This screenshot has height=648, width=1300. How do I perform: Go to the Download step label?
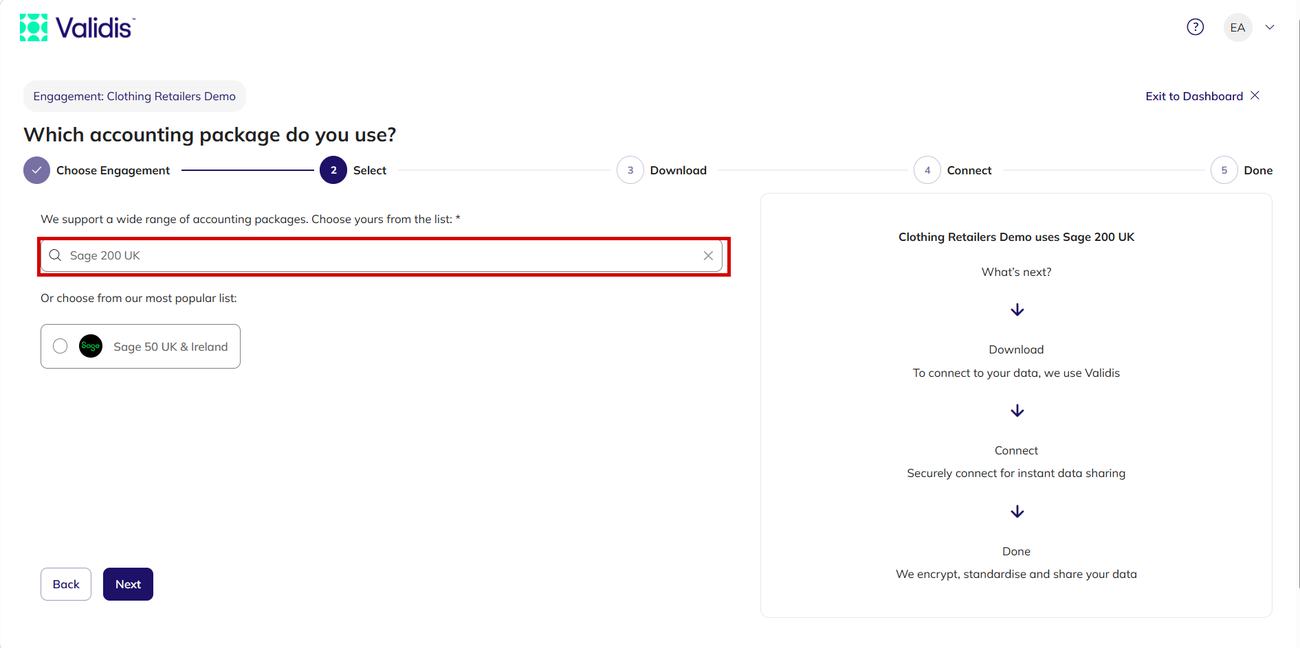click(x=678, y=170)
